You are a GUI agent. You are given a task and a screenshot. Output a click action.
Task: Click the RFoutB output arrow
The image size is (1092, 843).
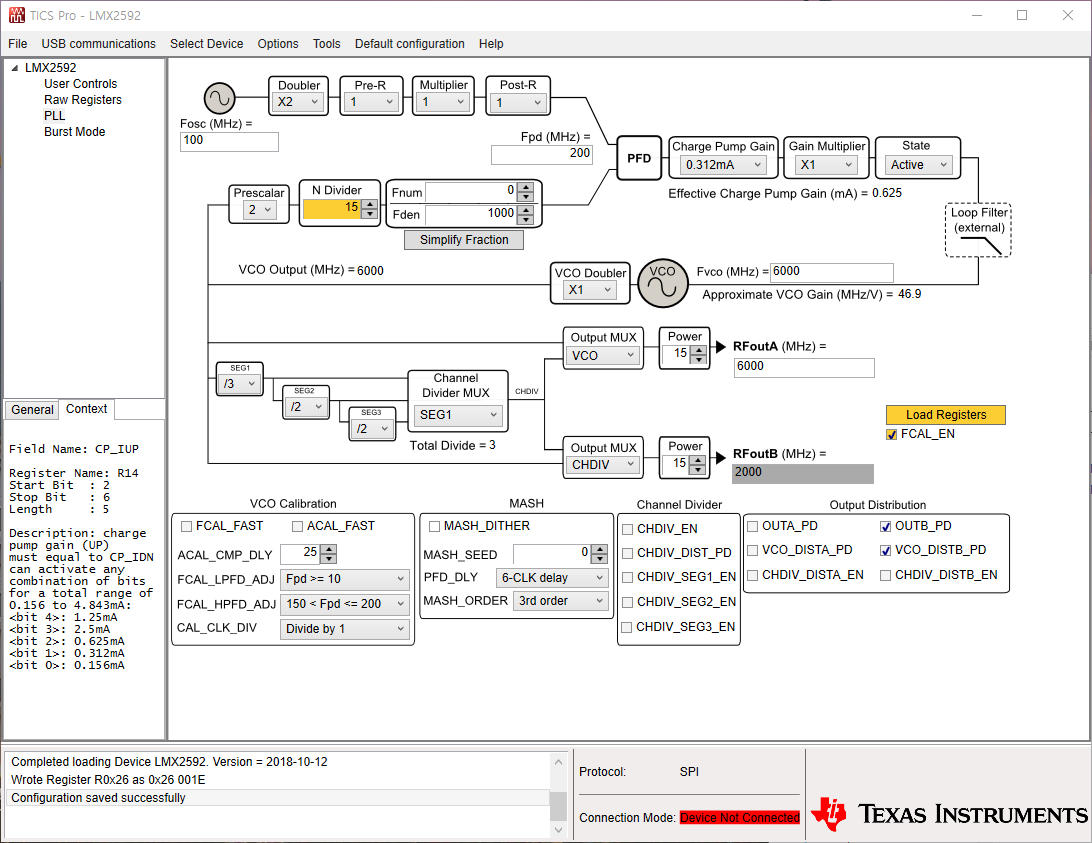(721, 456)
